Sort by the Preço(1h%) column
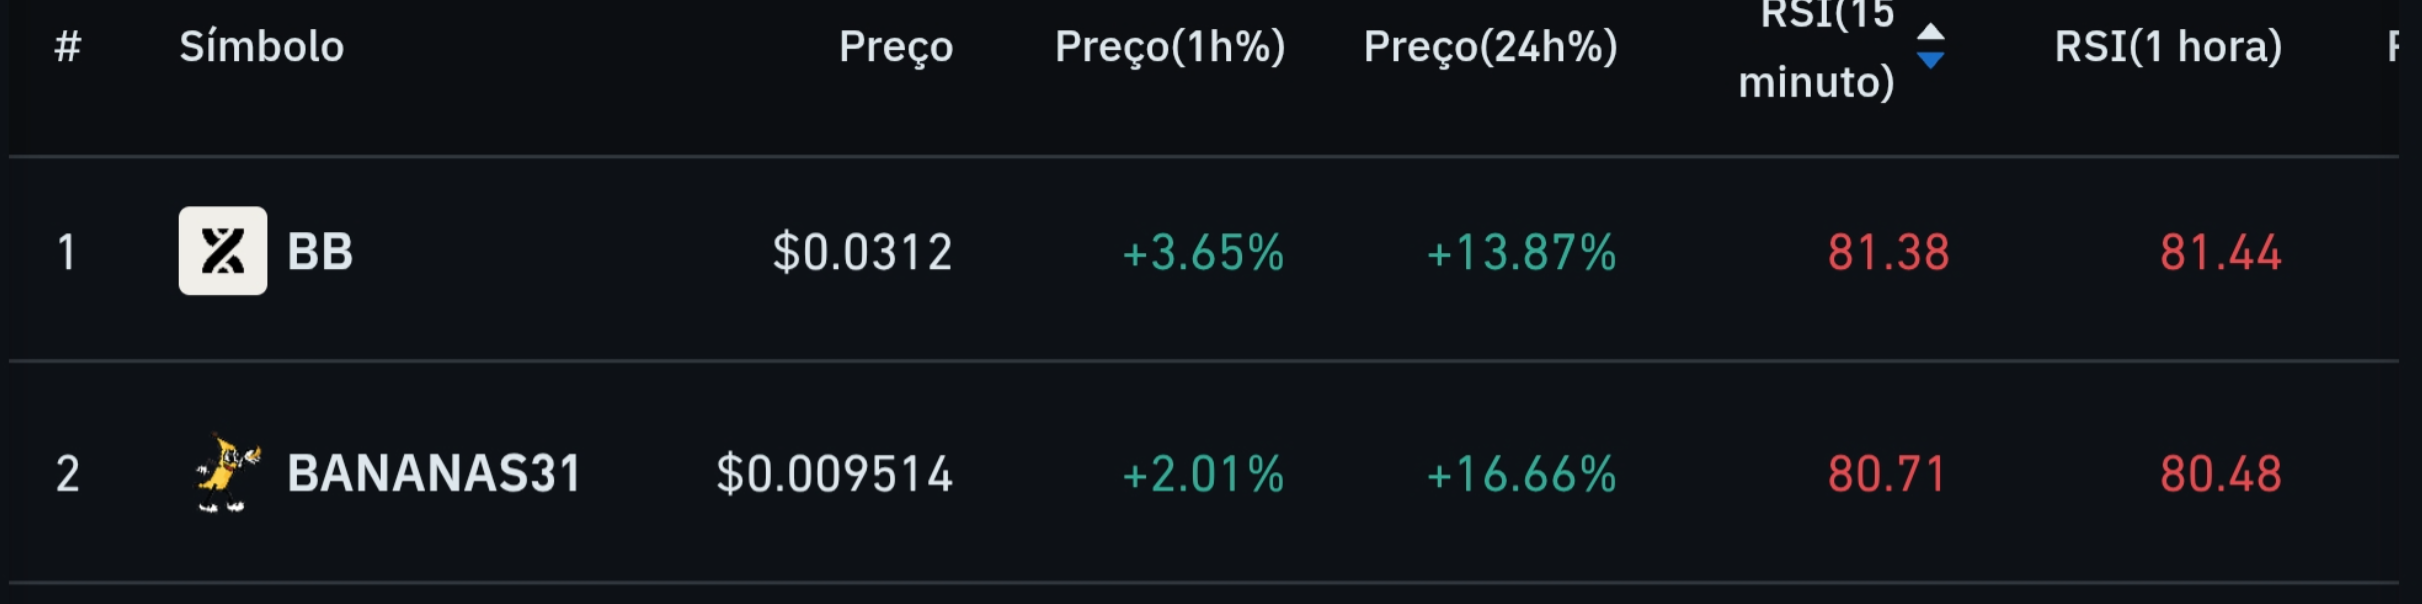Screen dimensions: 2422x604 [1170, 47]
